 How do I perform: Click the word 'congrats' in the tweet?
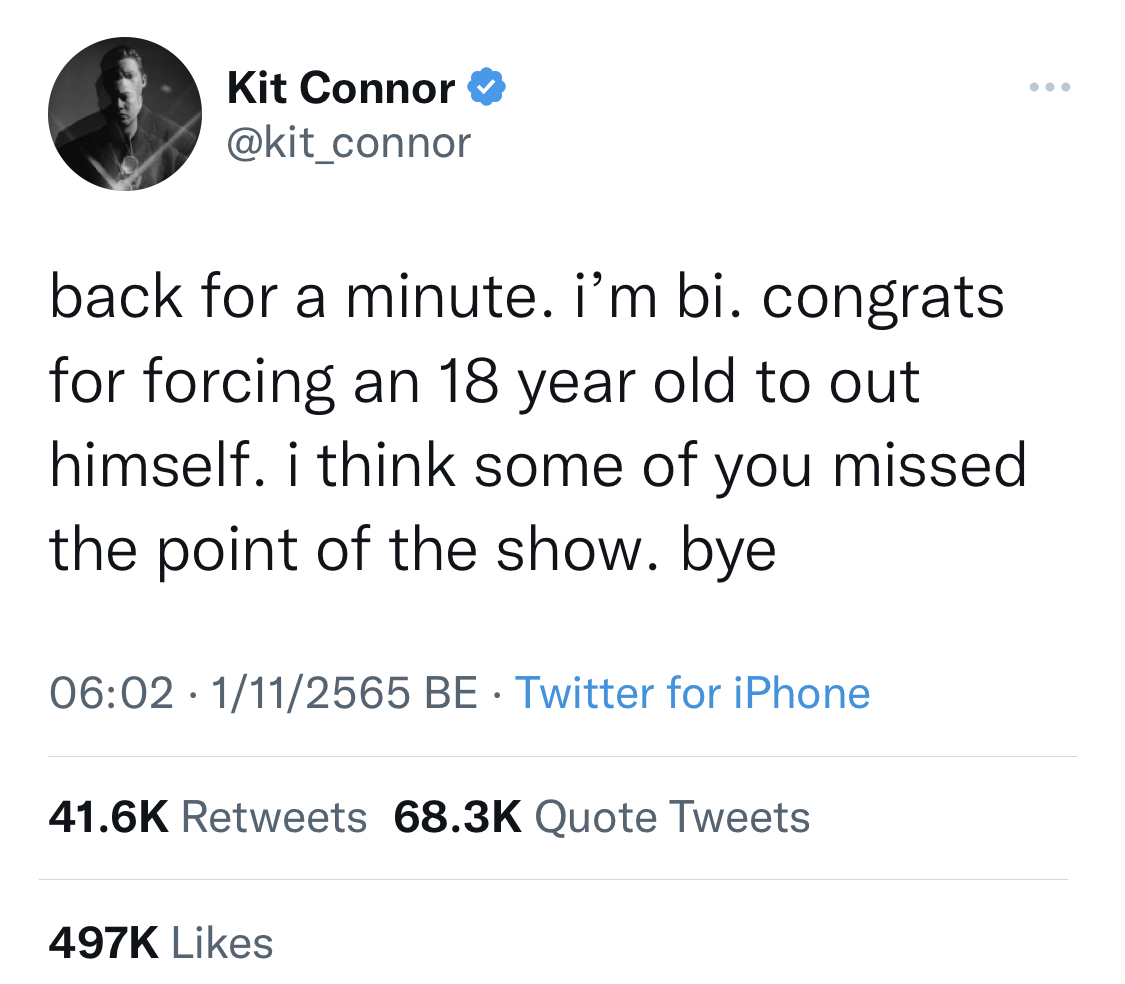(883, 297)
